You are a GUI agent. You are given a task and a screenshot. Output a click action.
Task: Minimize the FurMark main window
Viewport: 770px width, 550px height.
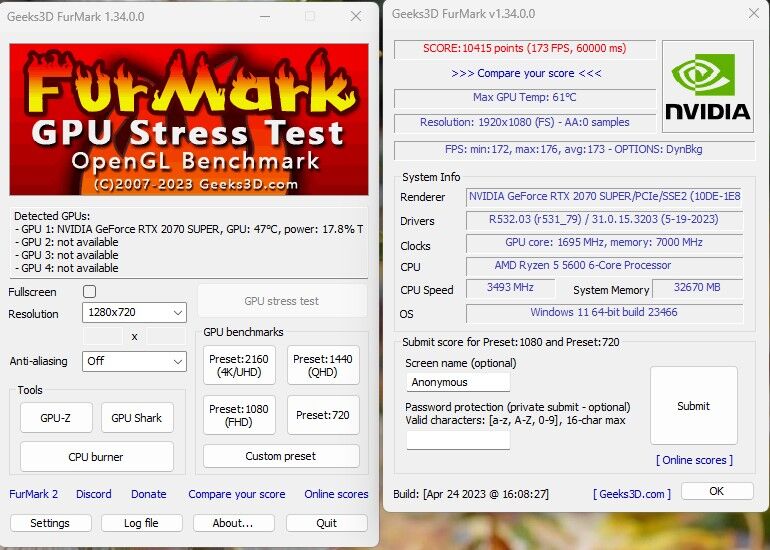265,16
